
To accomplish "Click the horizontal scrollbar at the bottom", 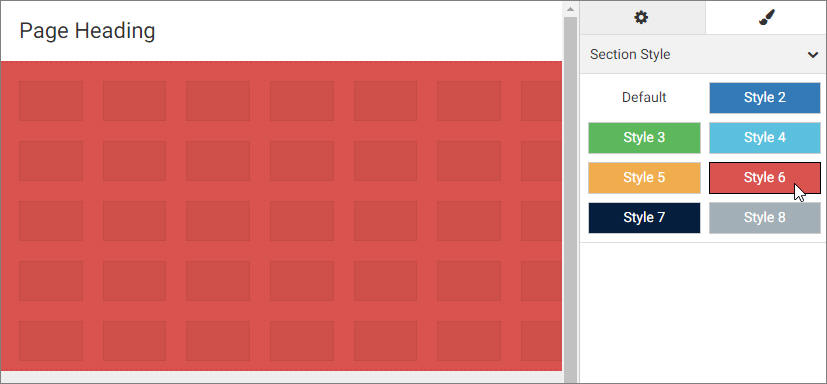I will tap(282, 377).
